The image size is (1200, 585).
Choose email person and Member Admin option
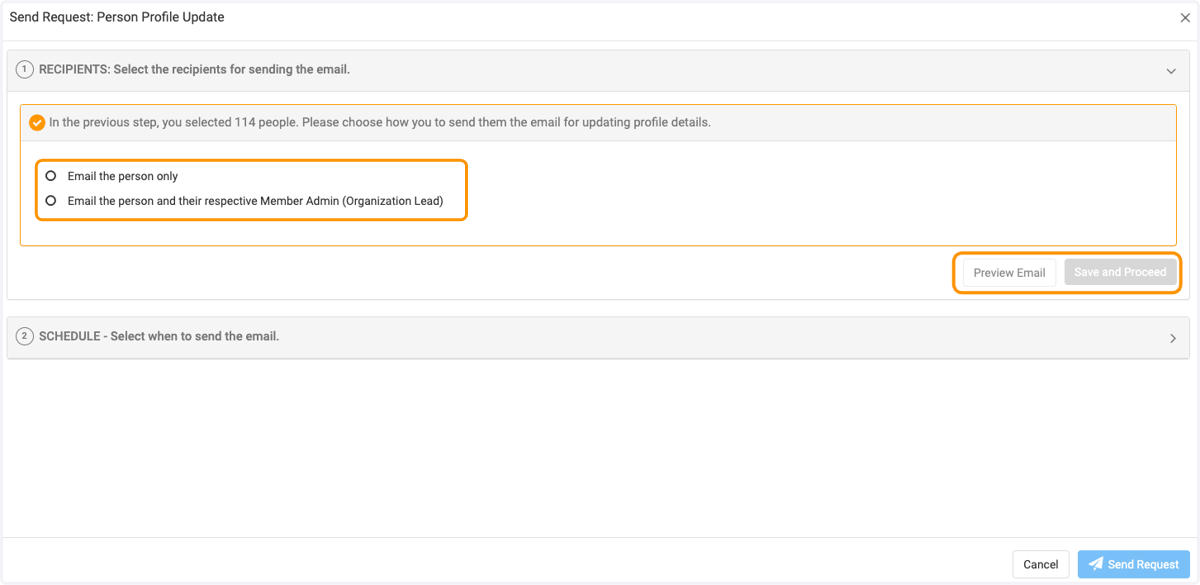pos(51,200)
